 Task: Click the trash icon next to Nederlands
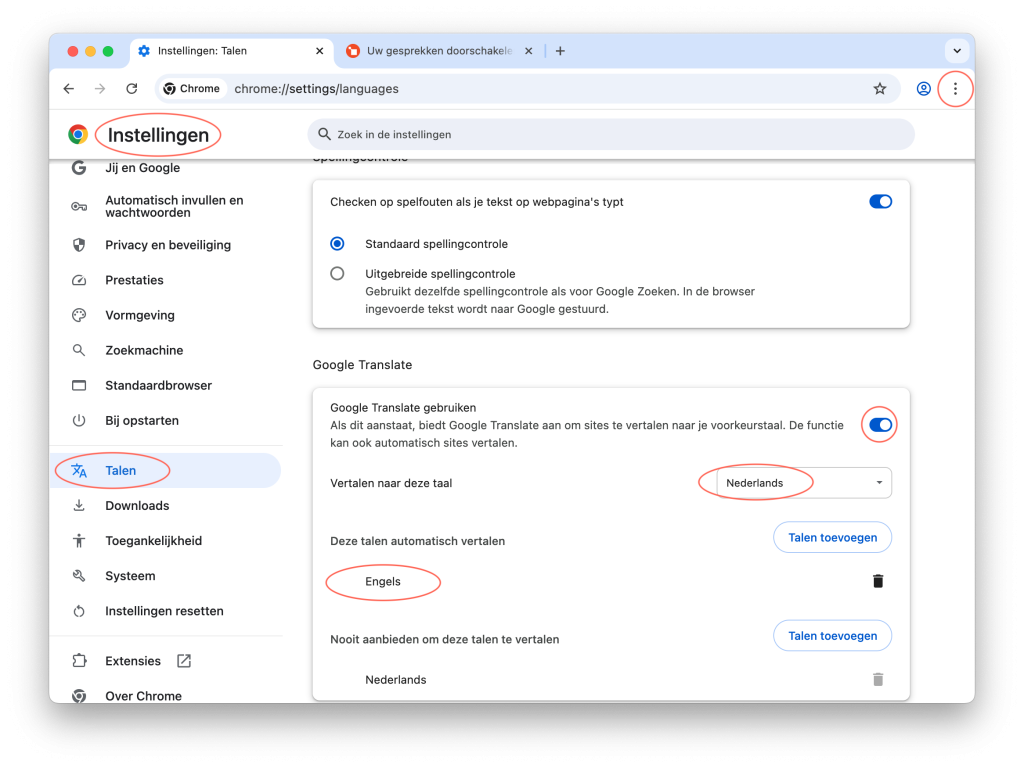click(x=878, y=680)
